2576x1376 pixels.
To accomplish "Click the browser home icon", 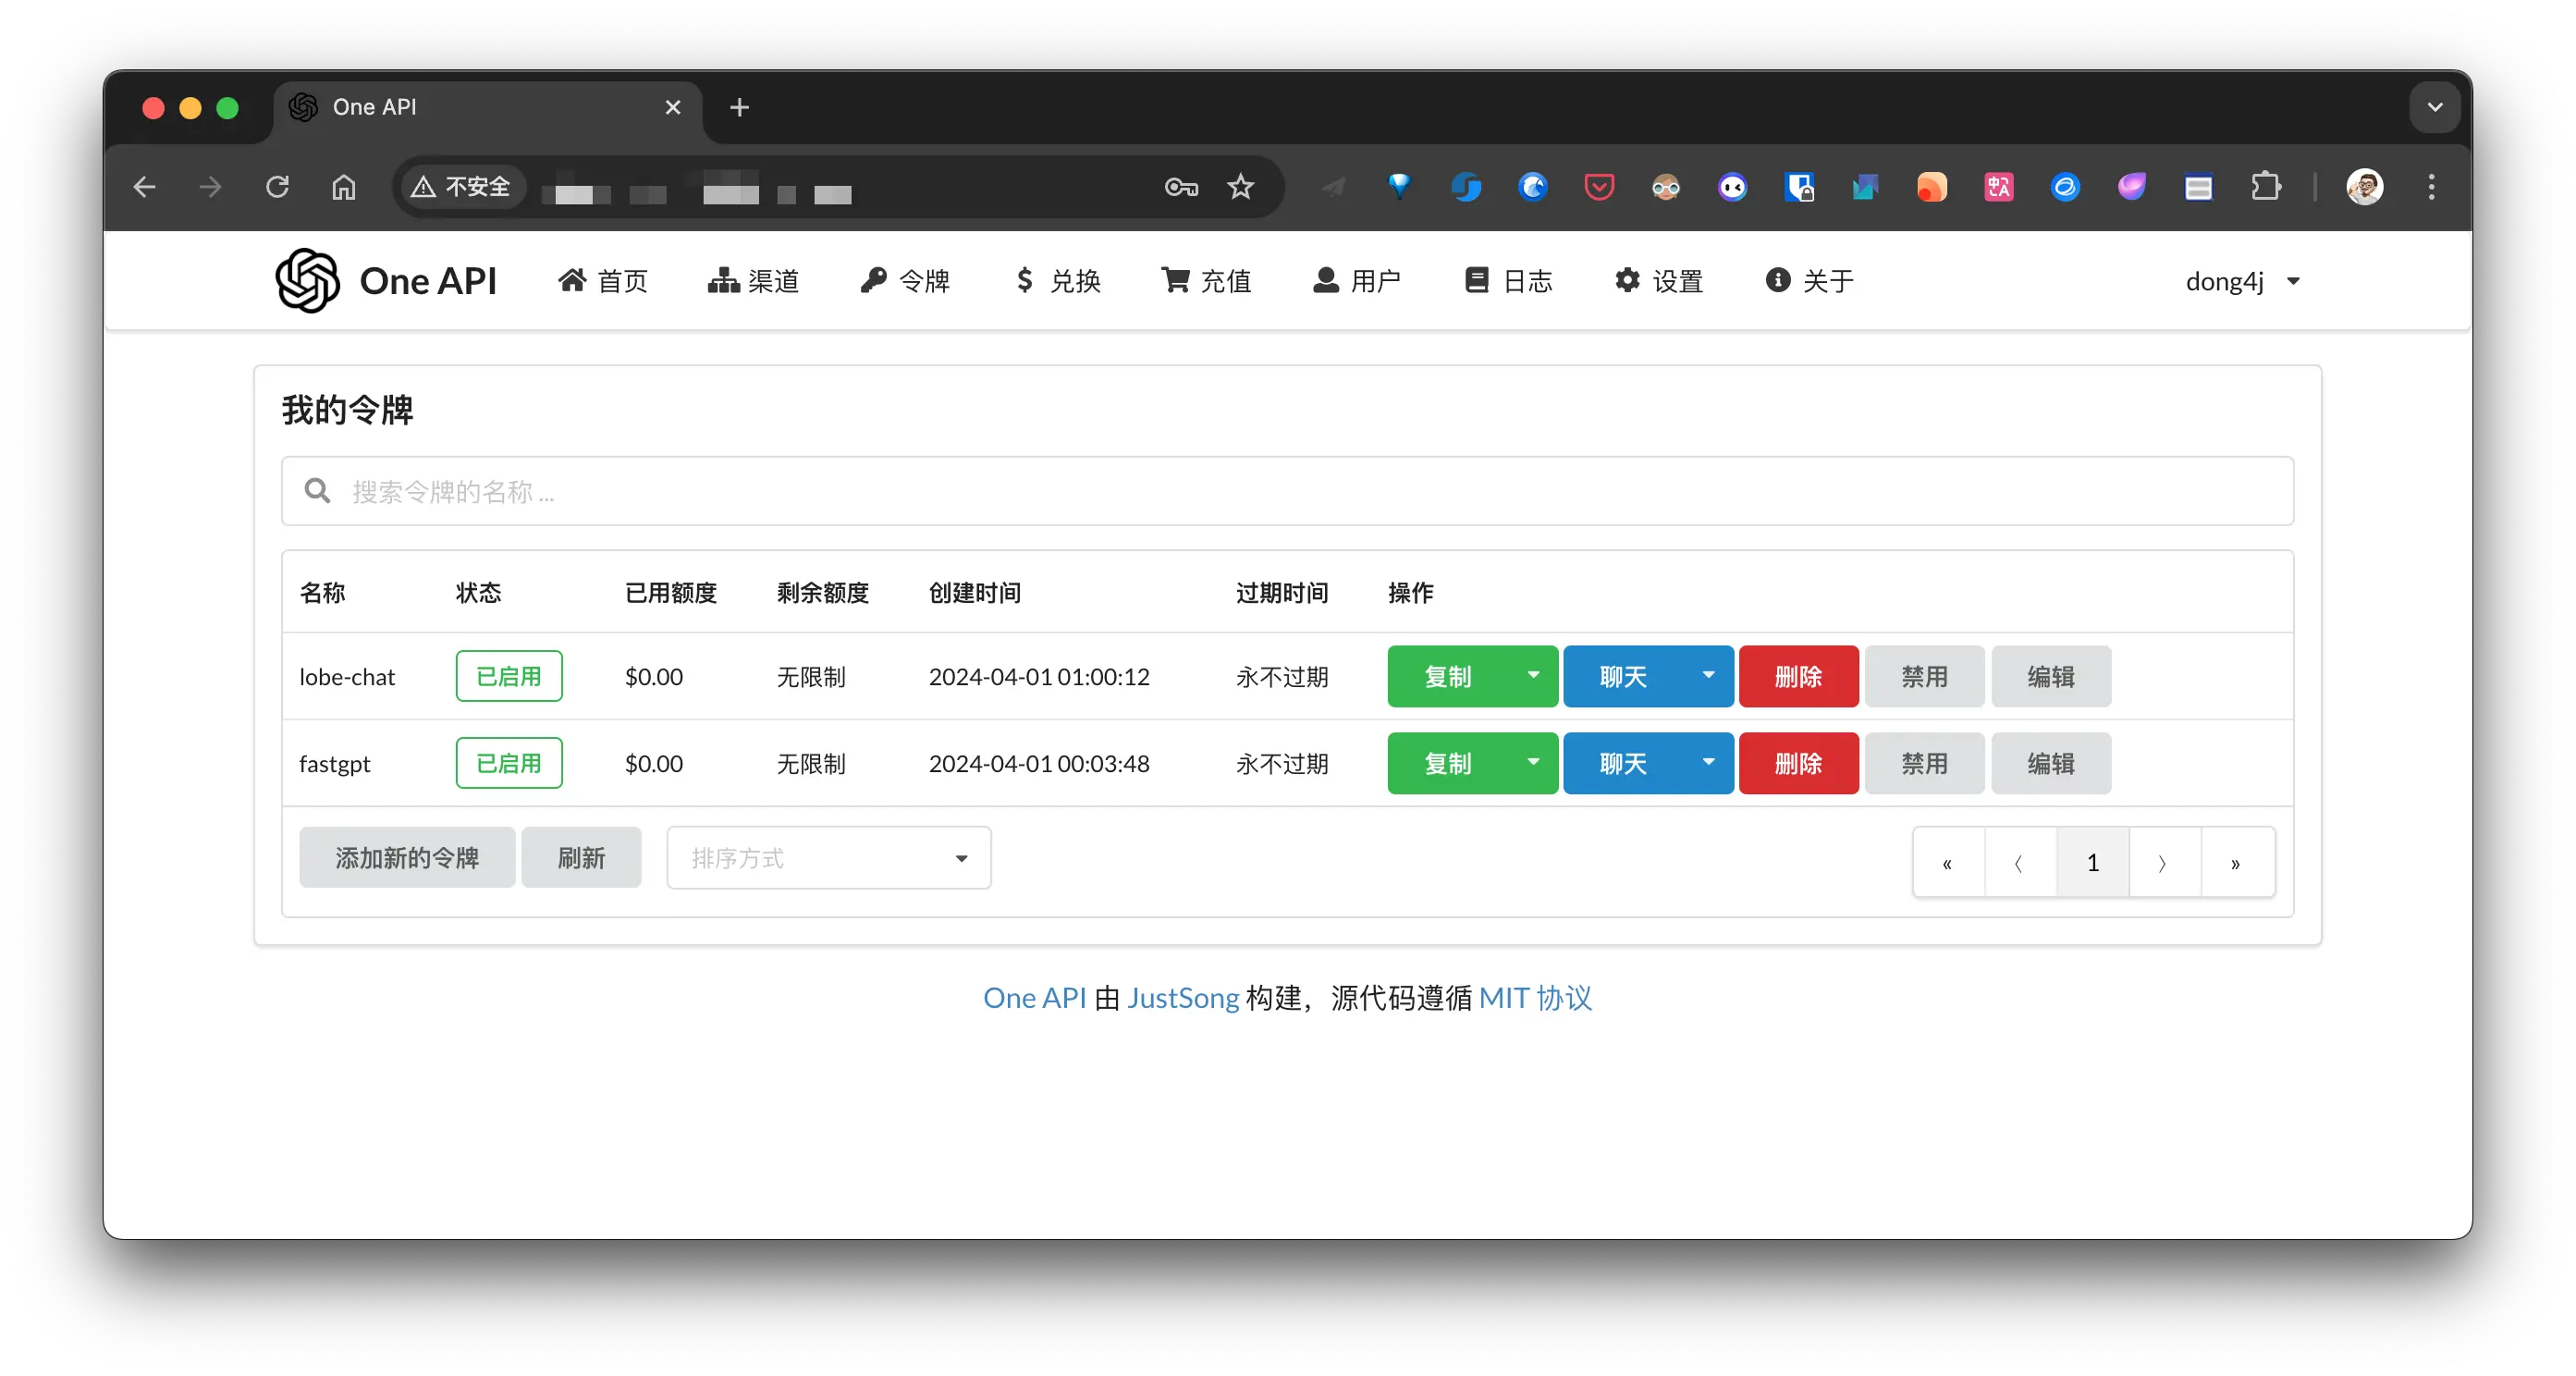I will pos(343,187).
